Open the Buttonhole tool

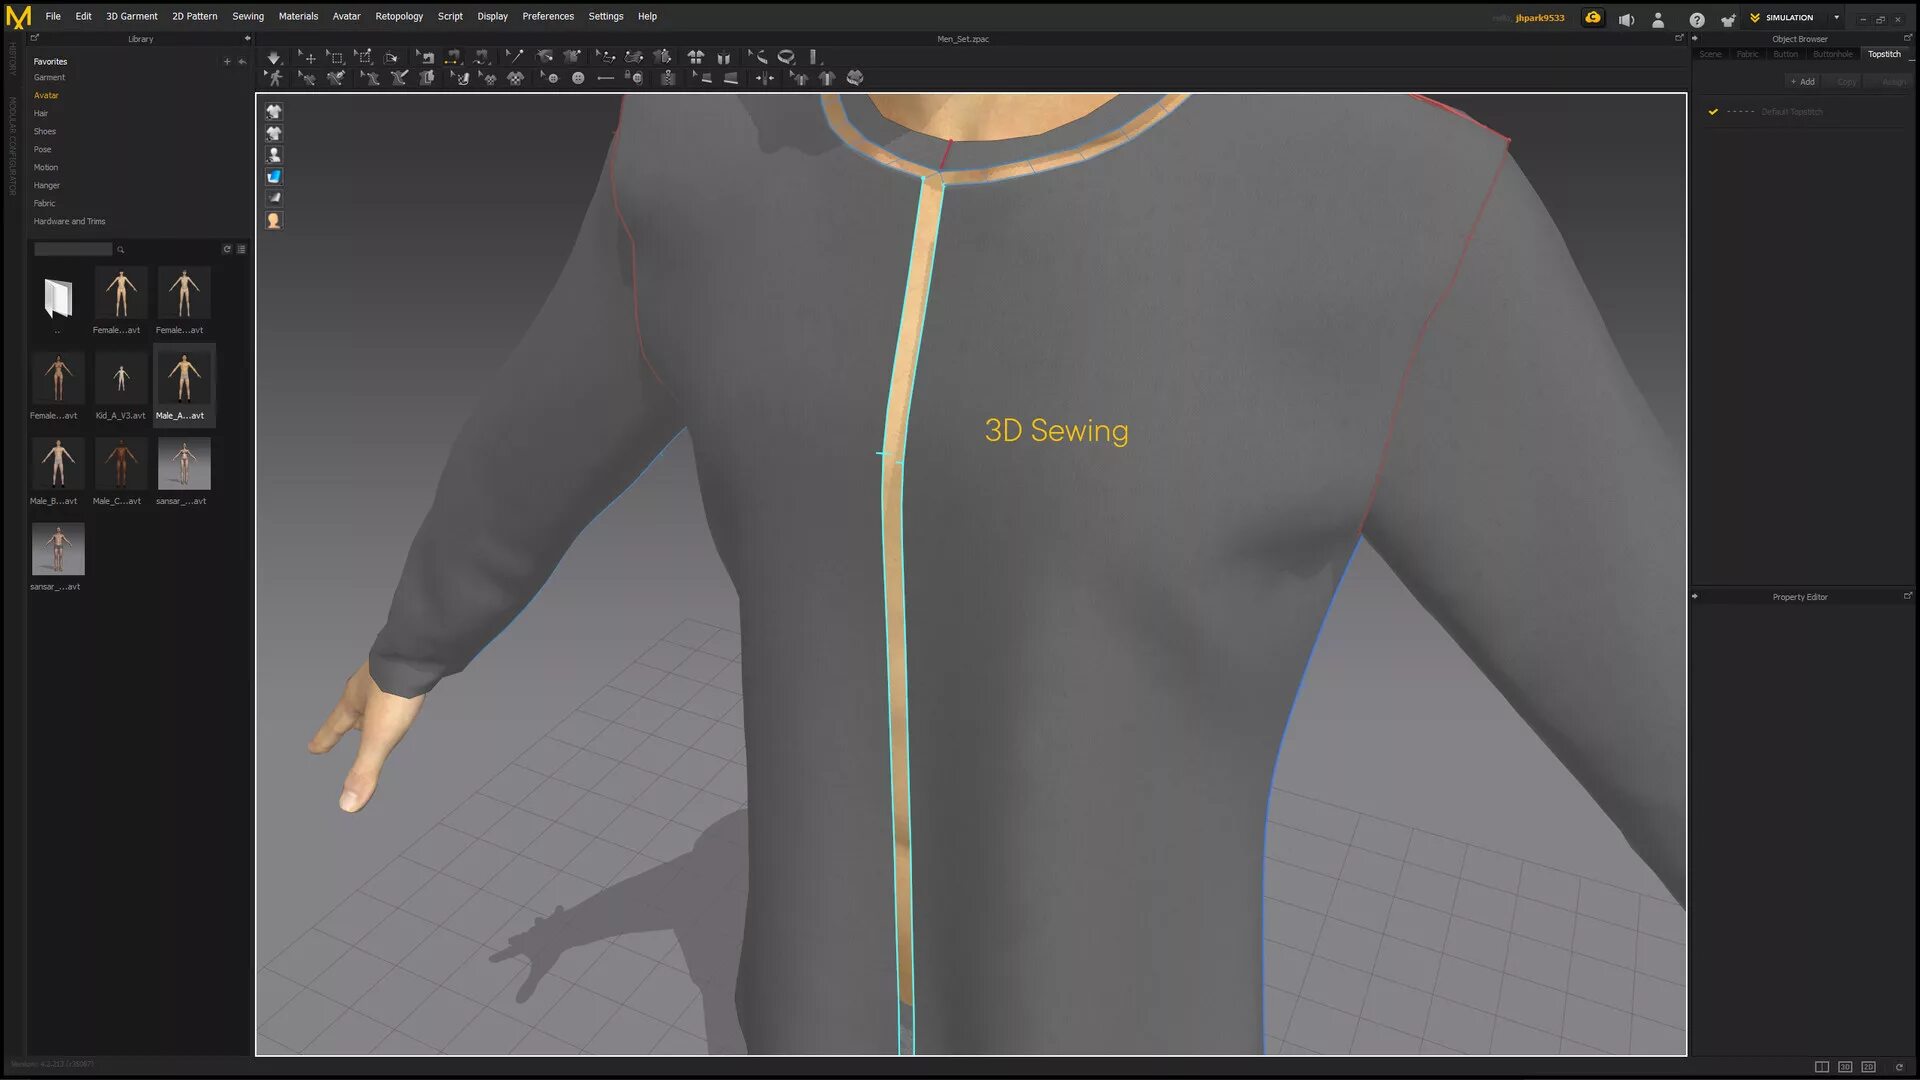[607, 78]
